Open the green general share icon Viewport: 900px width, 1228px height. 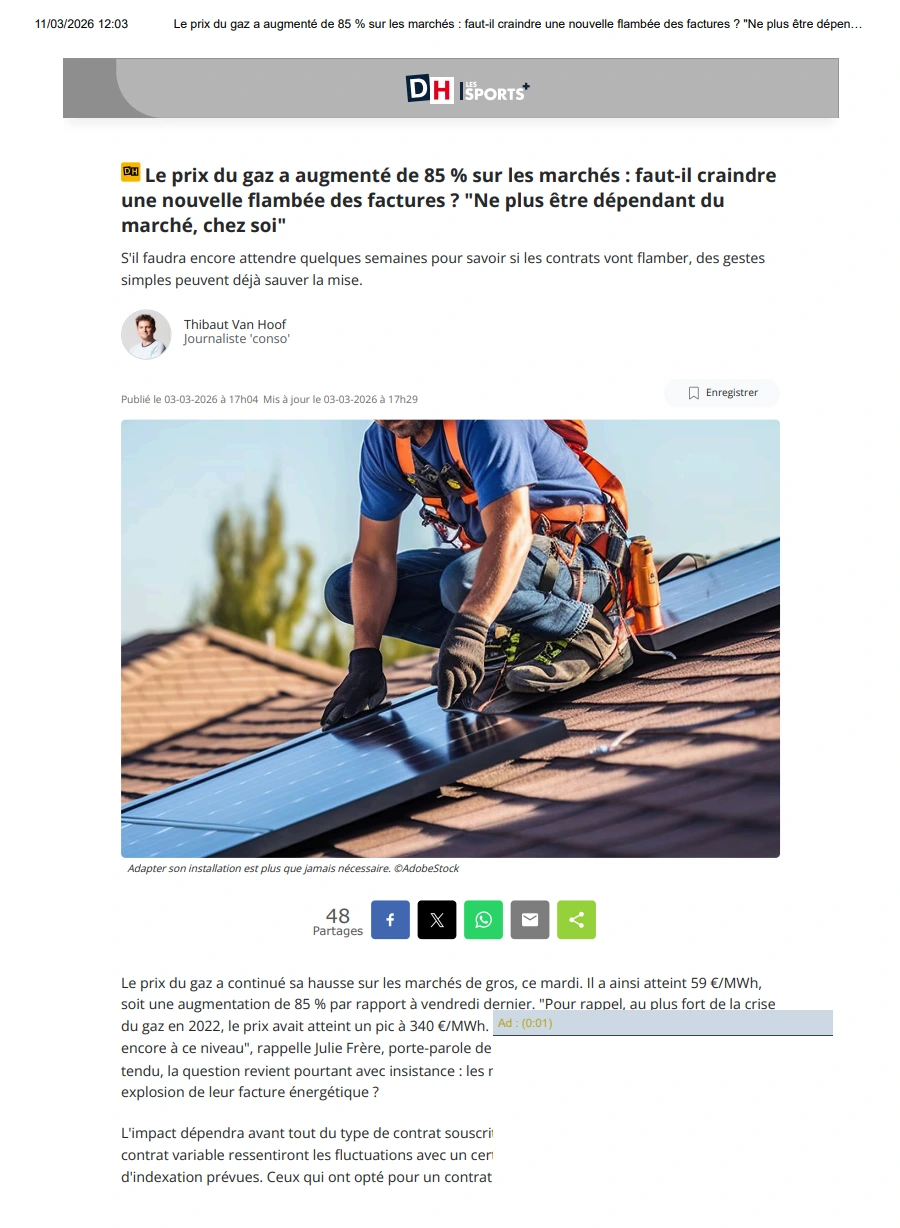point(576,920)
